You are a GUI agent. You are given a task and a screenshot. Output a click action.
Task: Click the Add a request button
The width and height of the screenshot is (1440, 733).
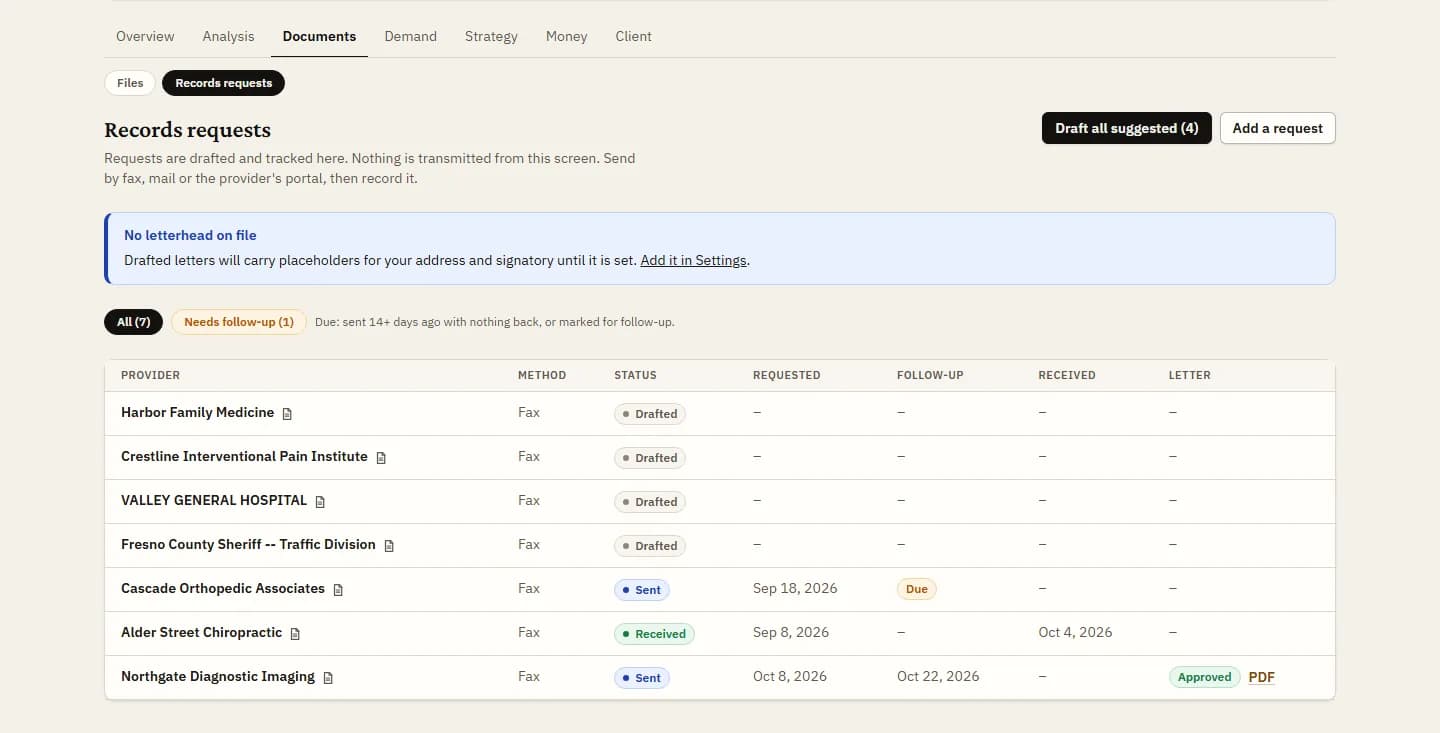point(1277,128)
